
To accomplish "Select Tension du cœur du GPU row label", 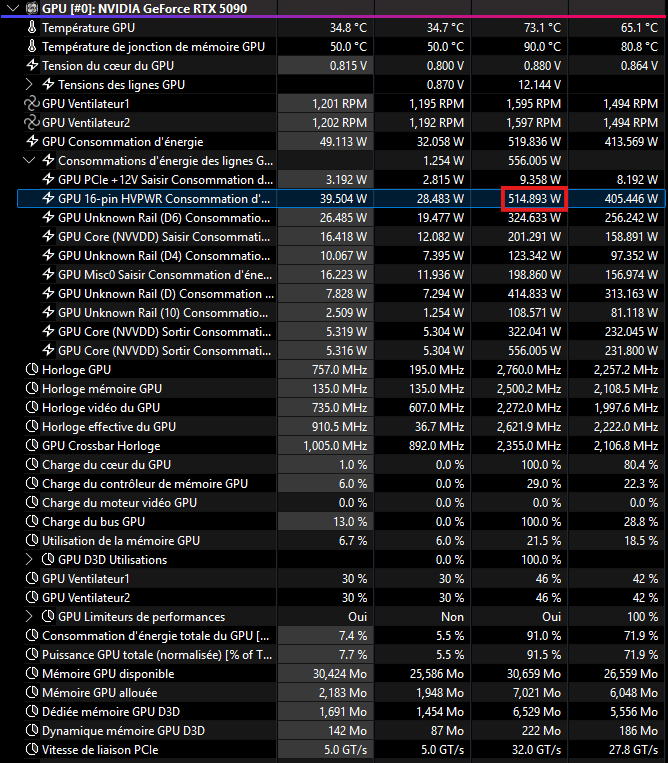I will tap(108, 66).
